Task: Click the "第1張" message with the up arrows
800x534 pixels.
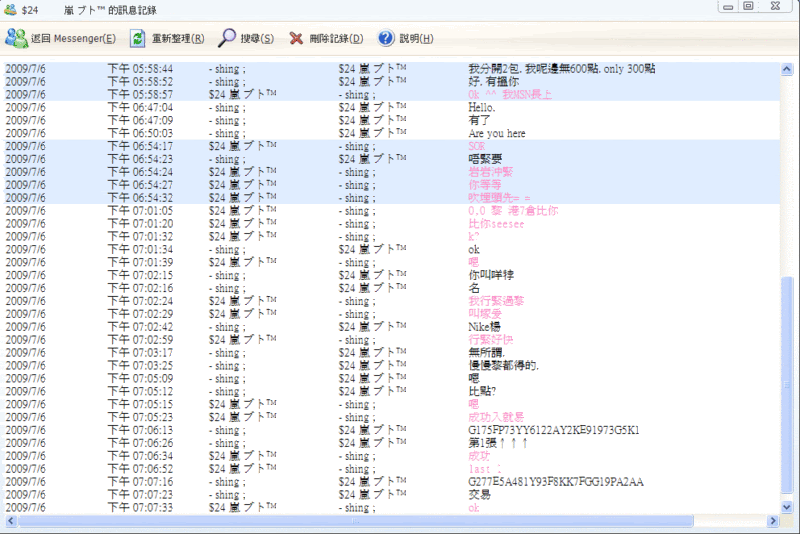Action: pos(497,443)
